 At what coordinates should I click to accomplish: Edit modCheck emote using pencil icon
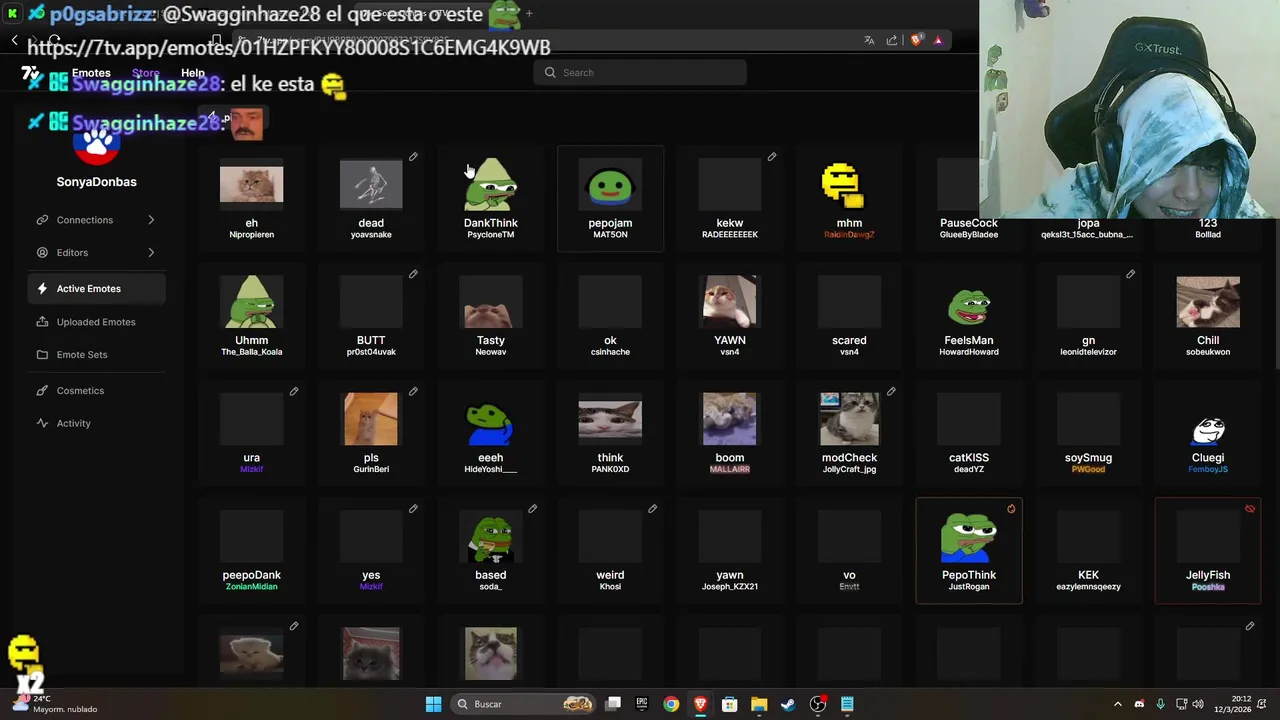click(891, 391)
